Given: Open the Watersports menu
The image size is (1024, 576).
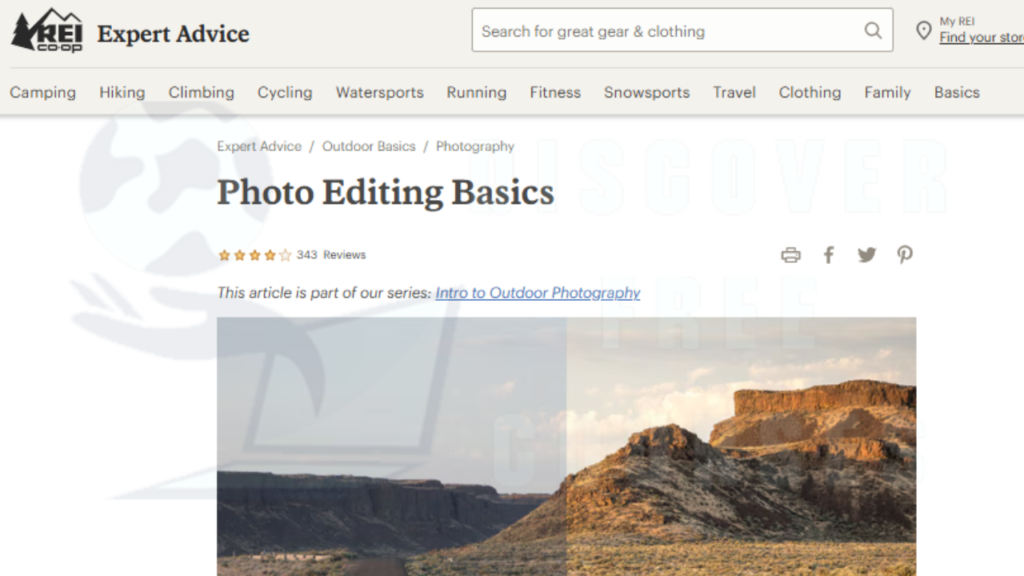Looking at the screenshot, I should click(x=379, y=93).
